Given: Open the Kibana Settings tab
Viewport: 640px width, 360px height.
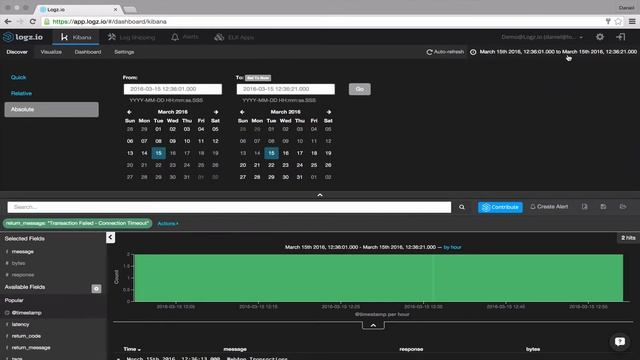Looking at the screenshot, I should (124, 52).
